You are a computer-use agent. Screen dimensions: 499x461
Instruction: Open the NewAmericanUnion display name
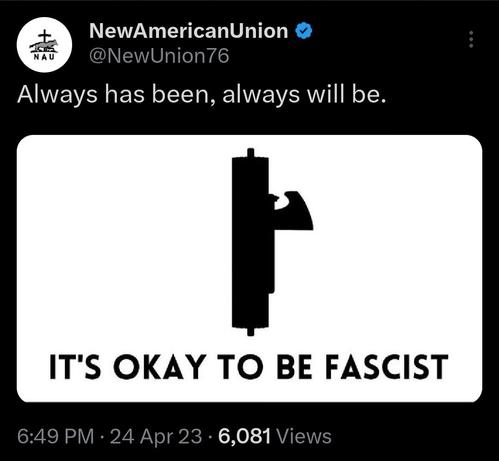point(188,31)
